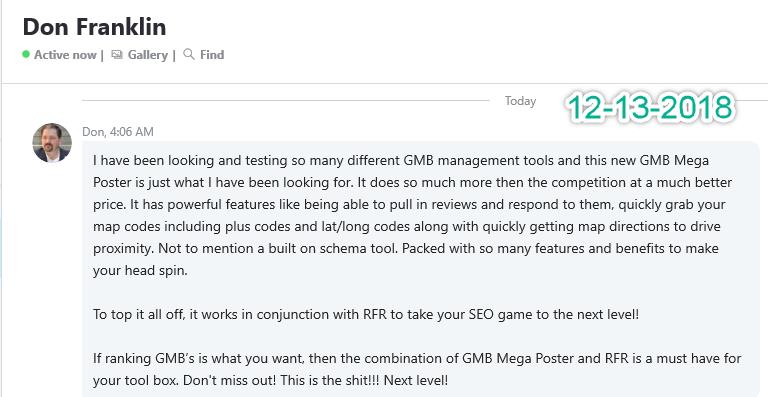Open the Gallery picture icon

pyautogui.click(x=117, y=54)
